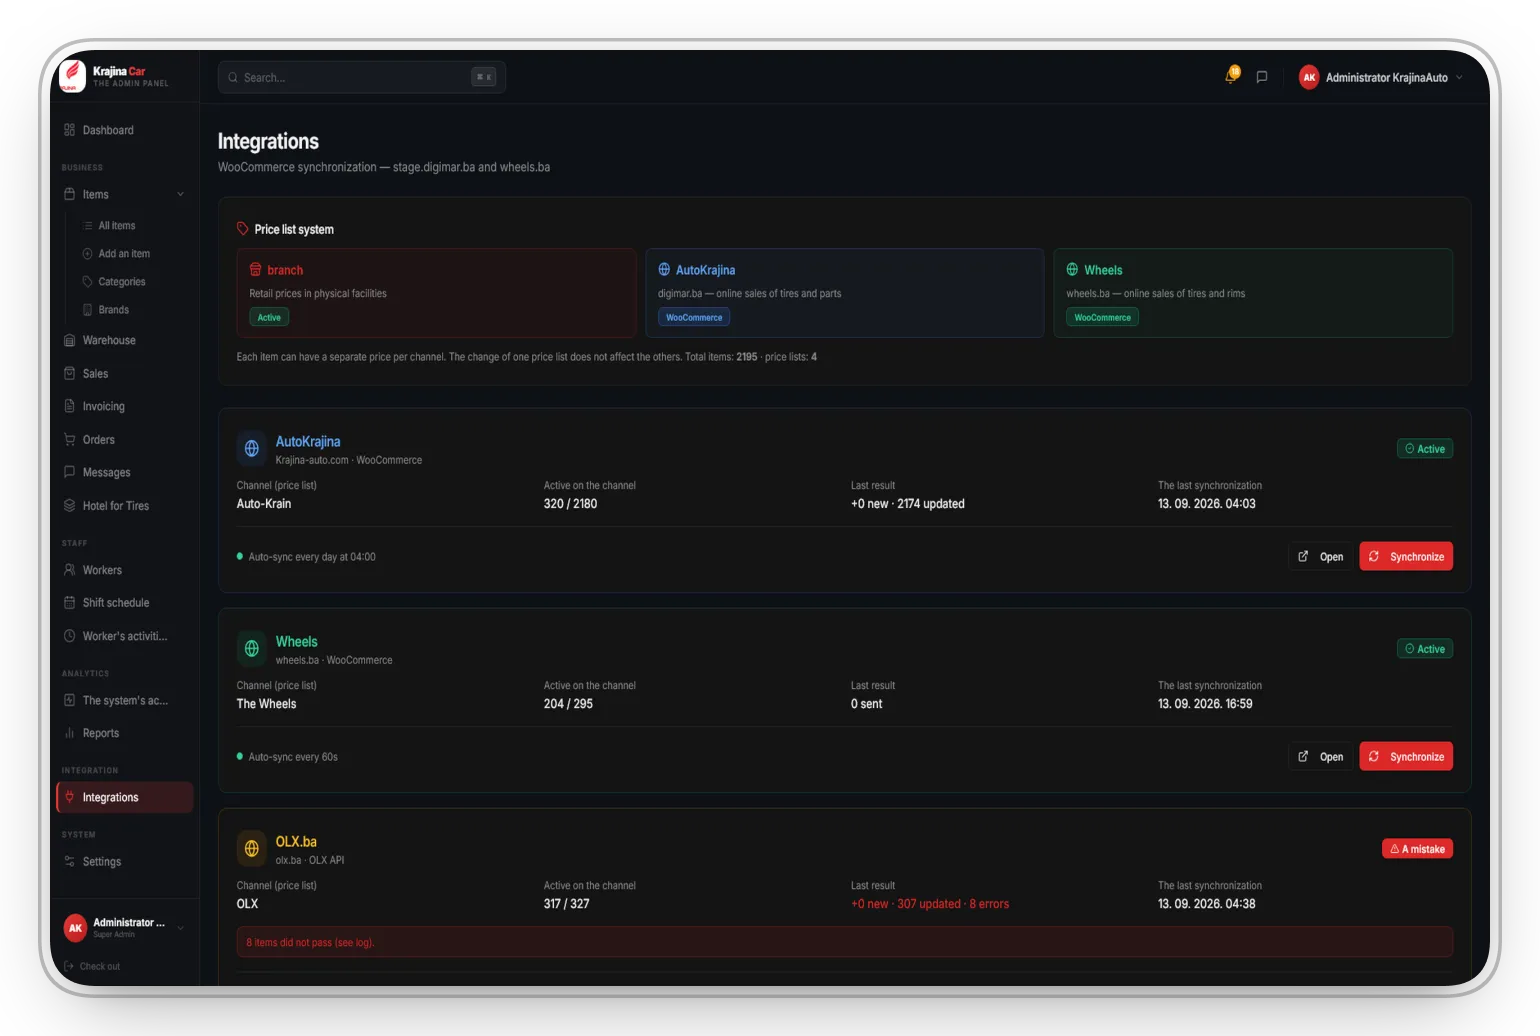This screenshot has width=1540, height=1036.
Task: Click the AutoKrajina globe icon in integration card
Action: [x=252, y=449]
